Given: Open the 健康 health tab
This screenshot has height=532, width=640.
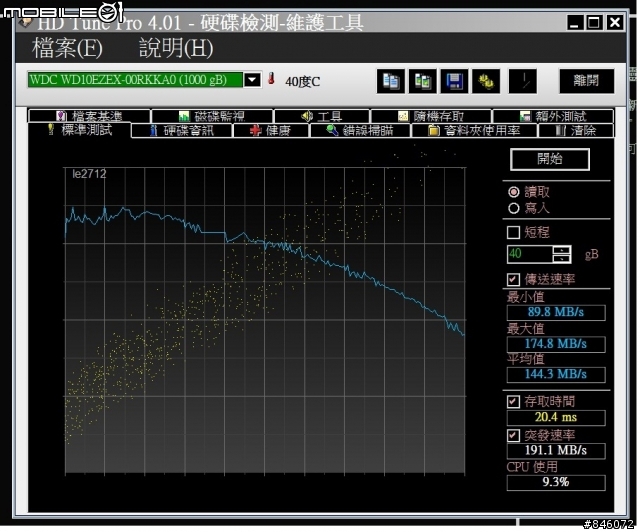Looking at the screenshot, I should tap(271, 131).
